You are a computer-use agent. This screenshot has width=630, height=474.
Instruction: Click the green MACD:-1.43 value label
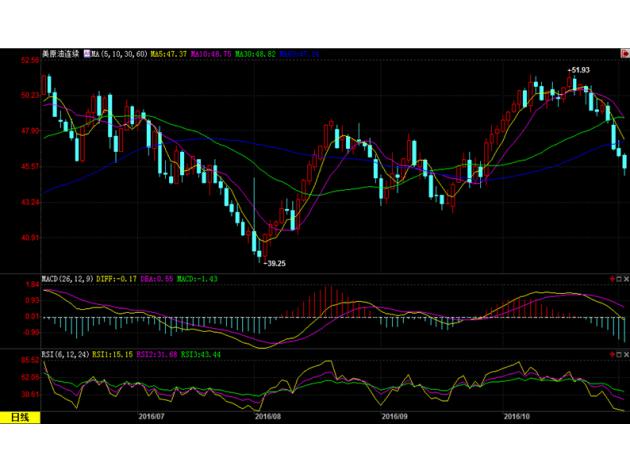click(x=197, y=278)
